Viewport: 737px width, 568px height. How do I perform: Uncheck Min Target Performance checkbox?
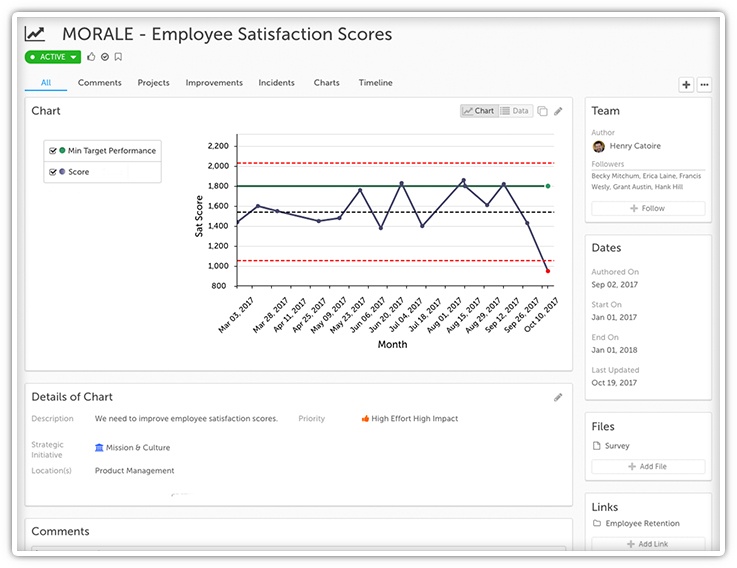coord(53,151)
